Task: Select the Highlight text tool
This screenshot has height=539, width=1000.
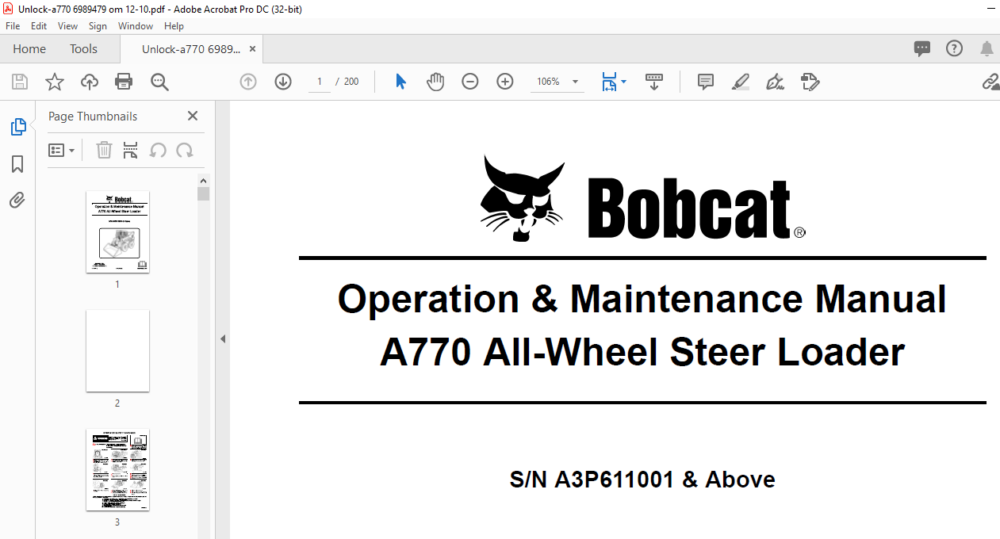Action: pyautogui.click(x=740, y=82)
